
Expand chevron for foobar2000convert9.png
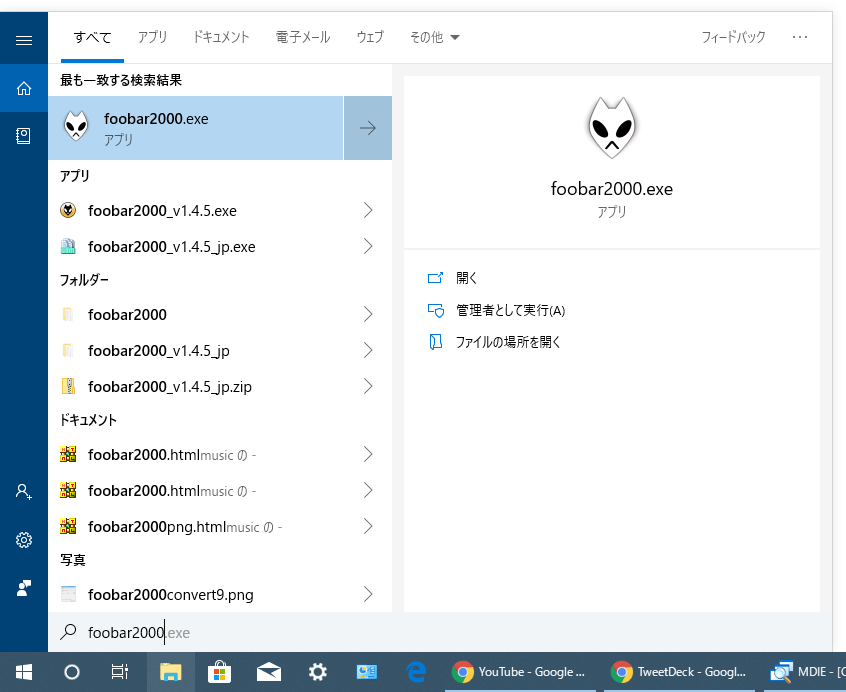point(368,594)
